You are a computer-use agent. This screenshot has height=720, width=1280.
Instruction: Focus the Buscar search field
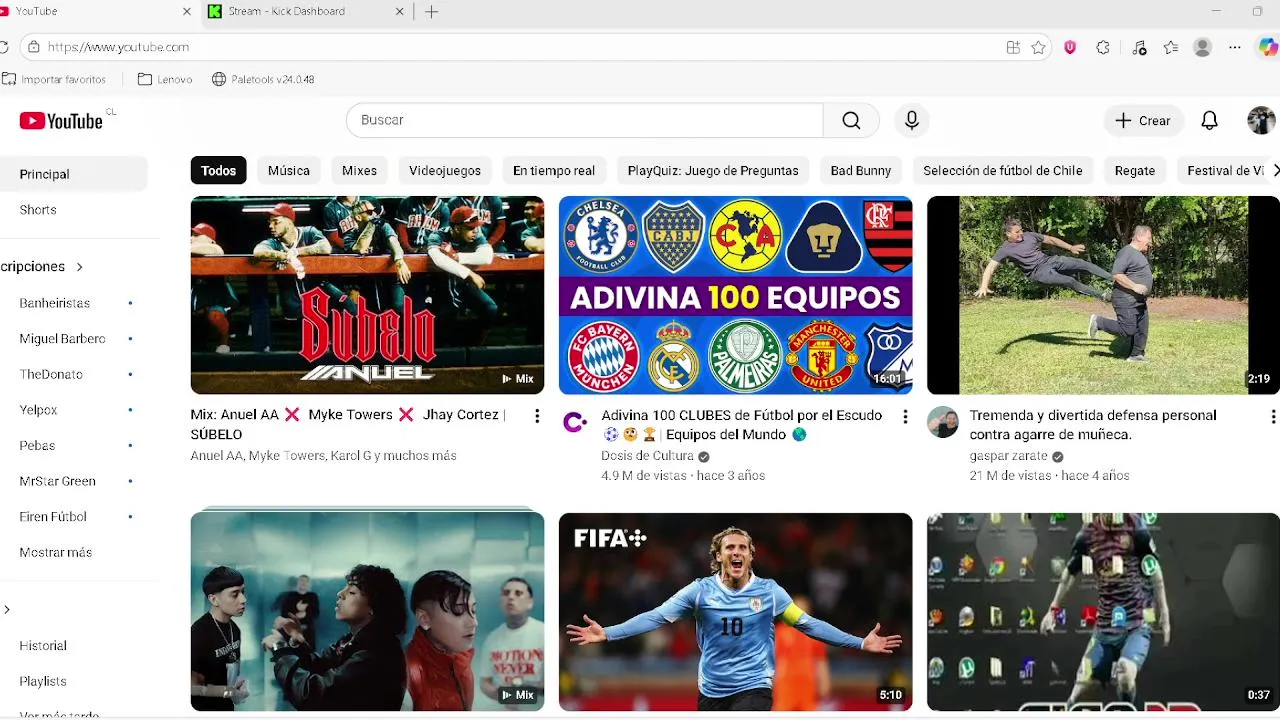click(x=585, y=120)
